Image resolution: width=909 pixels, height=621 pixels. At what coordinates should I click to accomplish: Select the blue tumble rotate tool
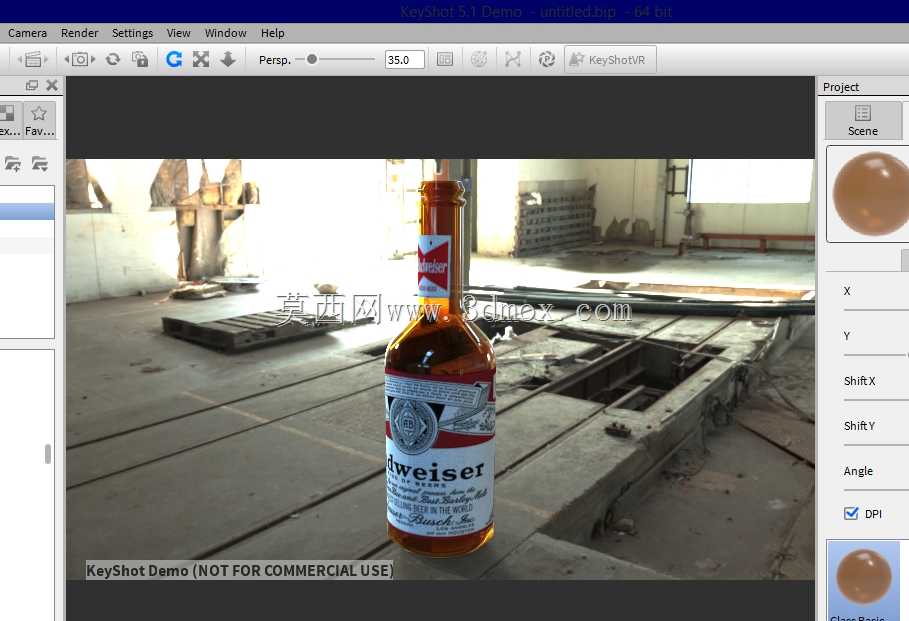174,59
